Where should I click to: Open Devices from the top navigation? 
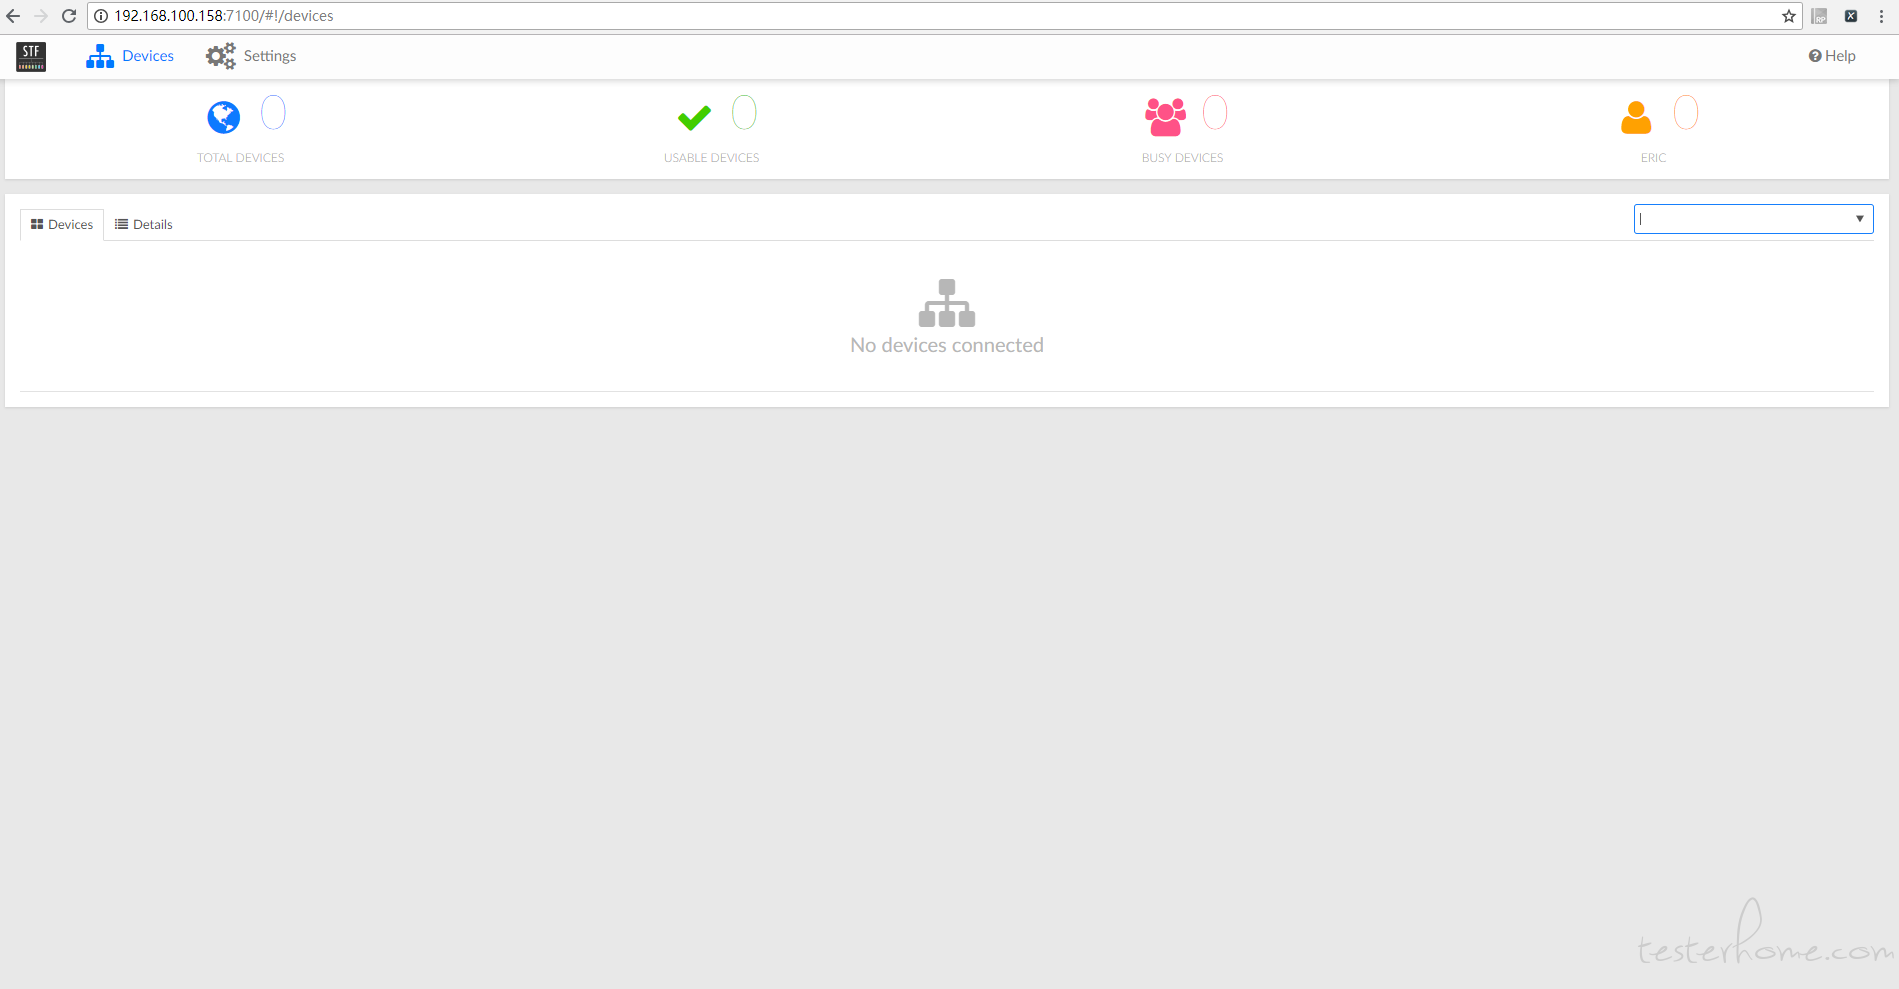(x=130, y=56)
